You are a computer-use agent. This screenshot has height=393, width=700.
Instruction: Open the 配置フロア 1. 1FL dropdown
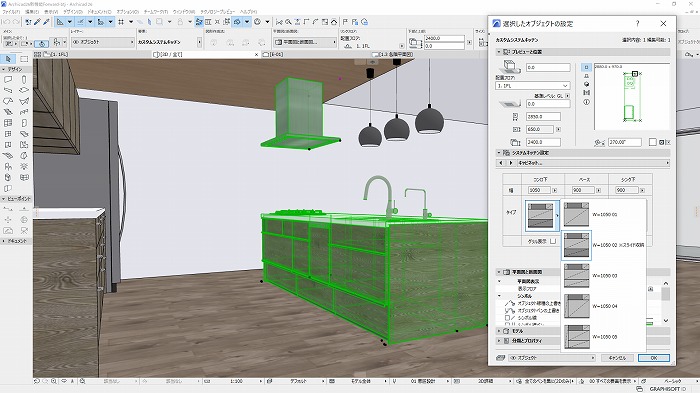(x=533, y=86)
